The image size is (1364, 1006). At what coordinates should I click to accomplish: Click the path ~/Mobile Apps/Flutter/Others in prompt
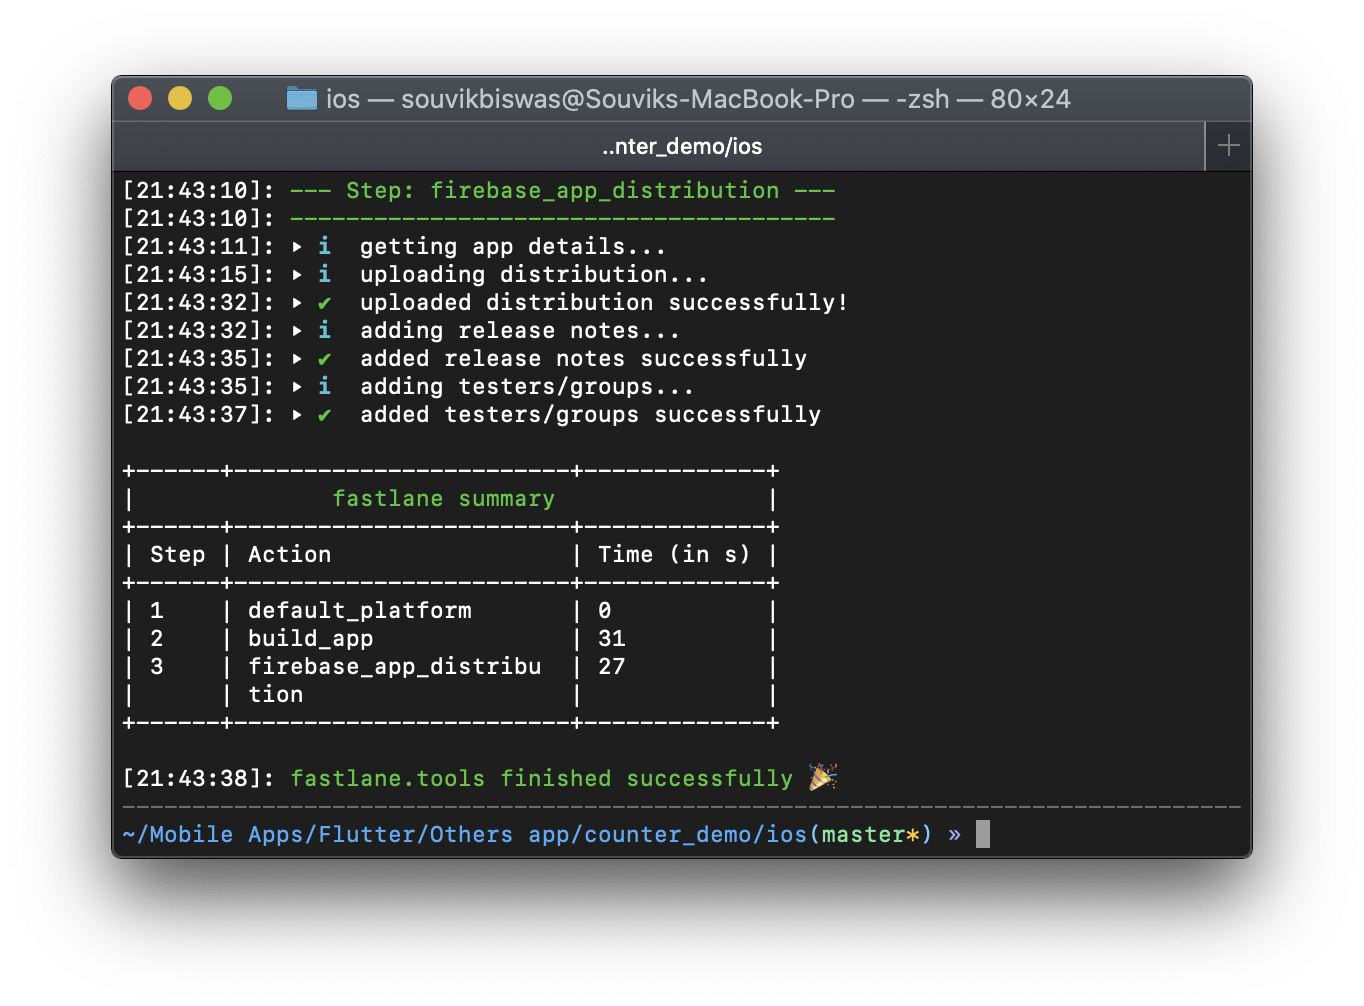tap(317, 834)
